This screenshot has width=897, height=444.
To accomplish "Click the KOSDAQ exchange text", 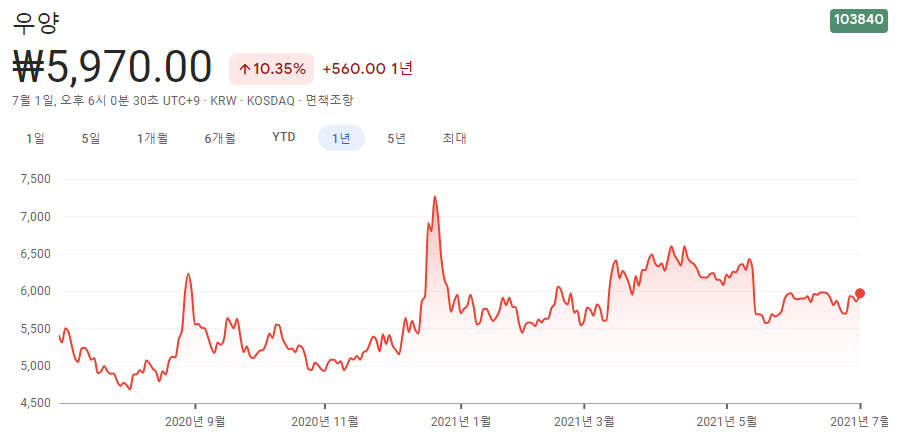I will tap(271, 101).
